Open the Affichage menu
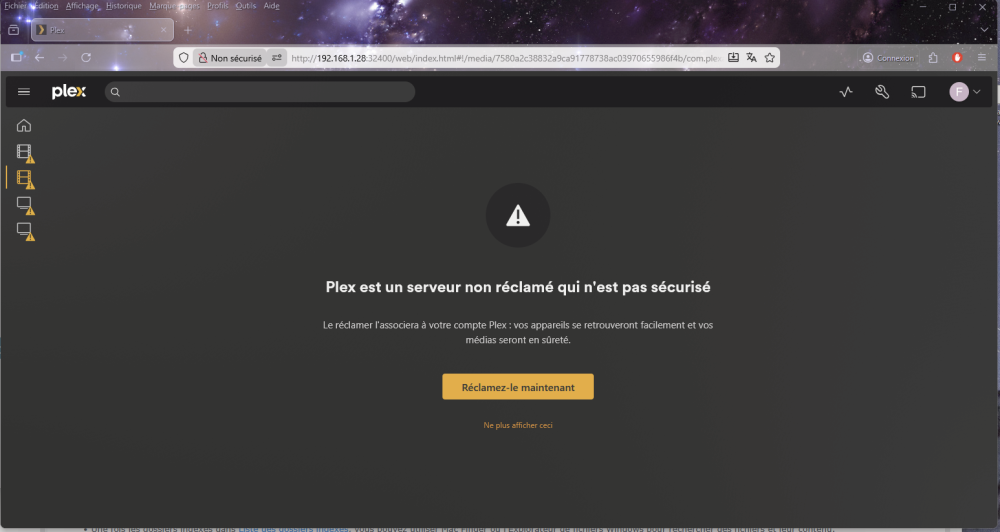The width and height of the screenshot is (1000, 532). pyautogui.click(x=82, y=6)
